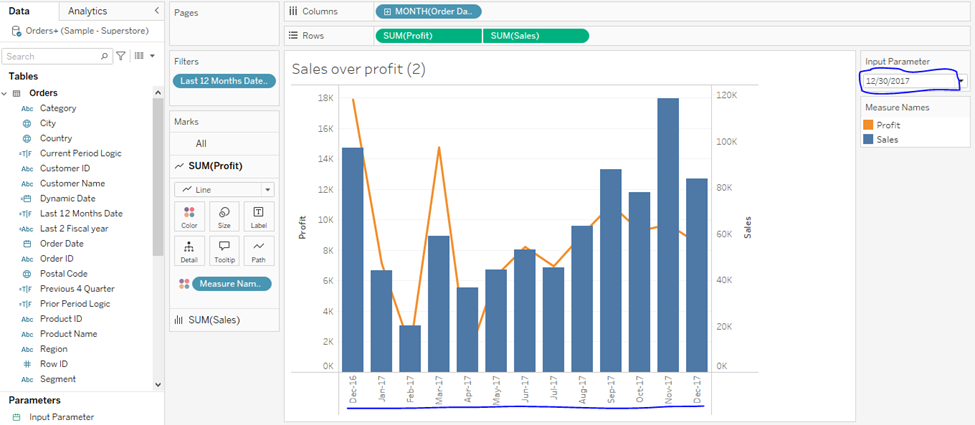This screenshot has width=975, height=425.
Task: Select the Customer Name field
Action: (72, 184)
